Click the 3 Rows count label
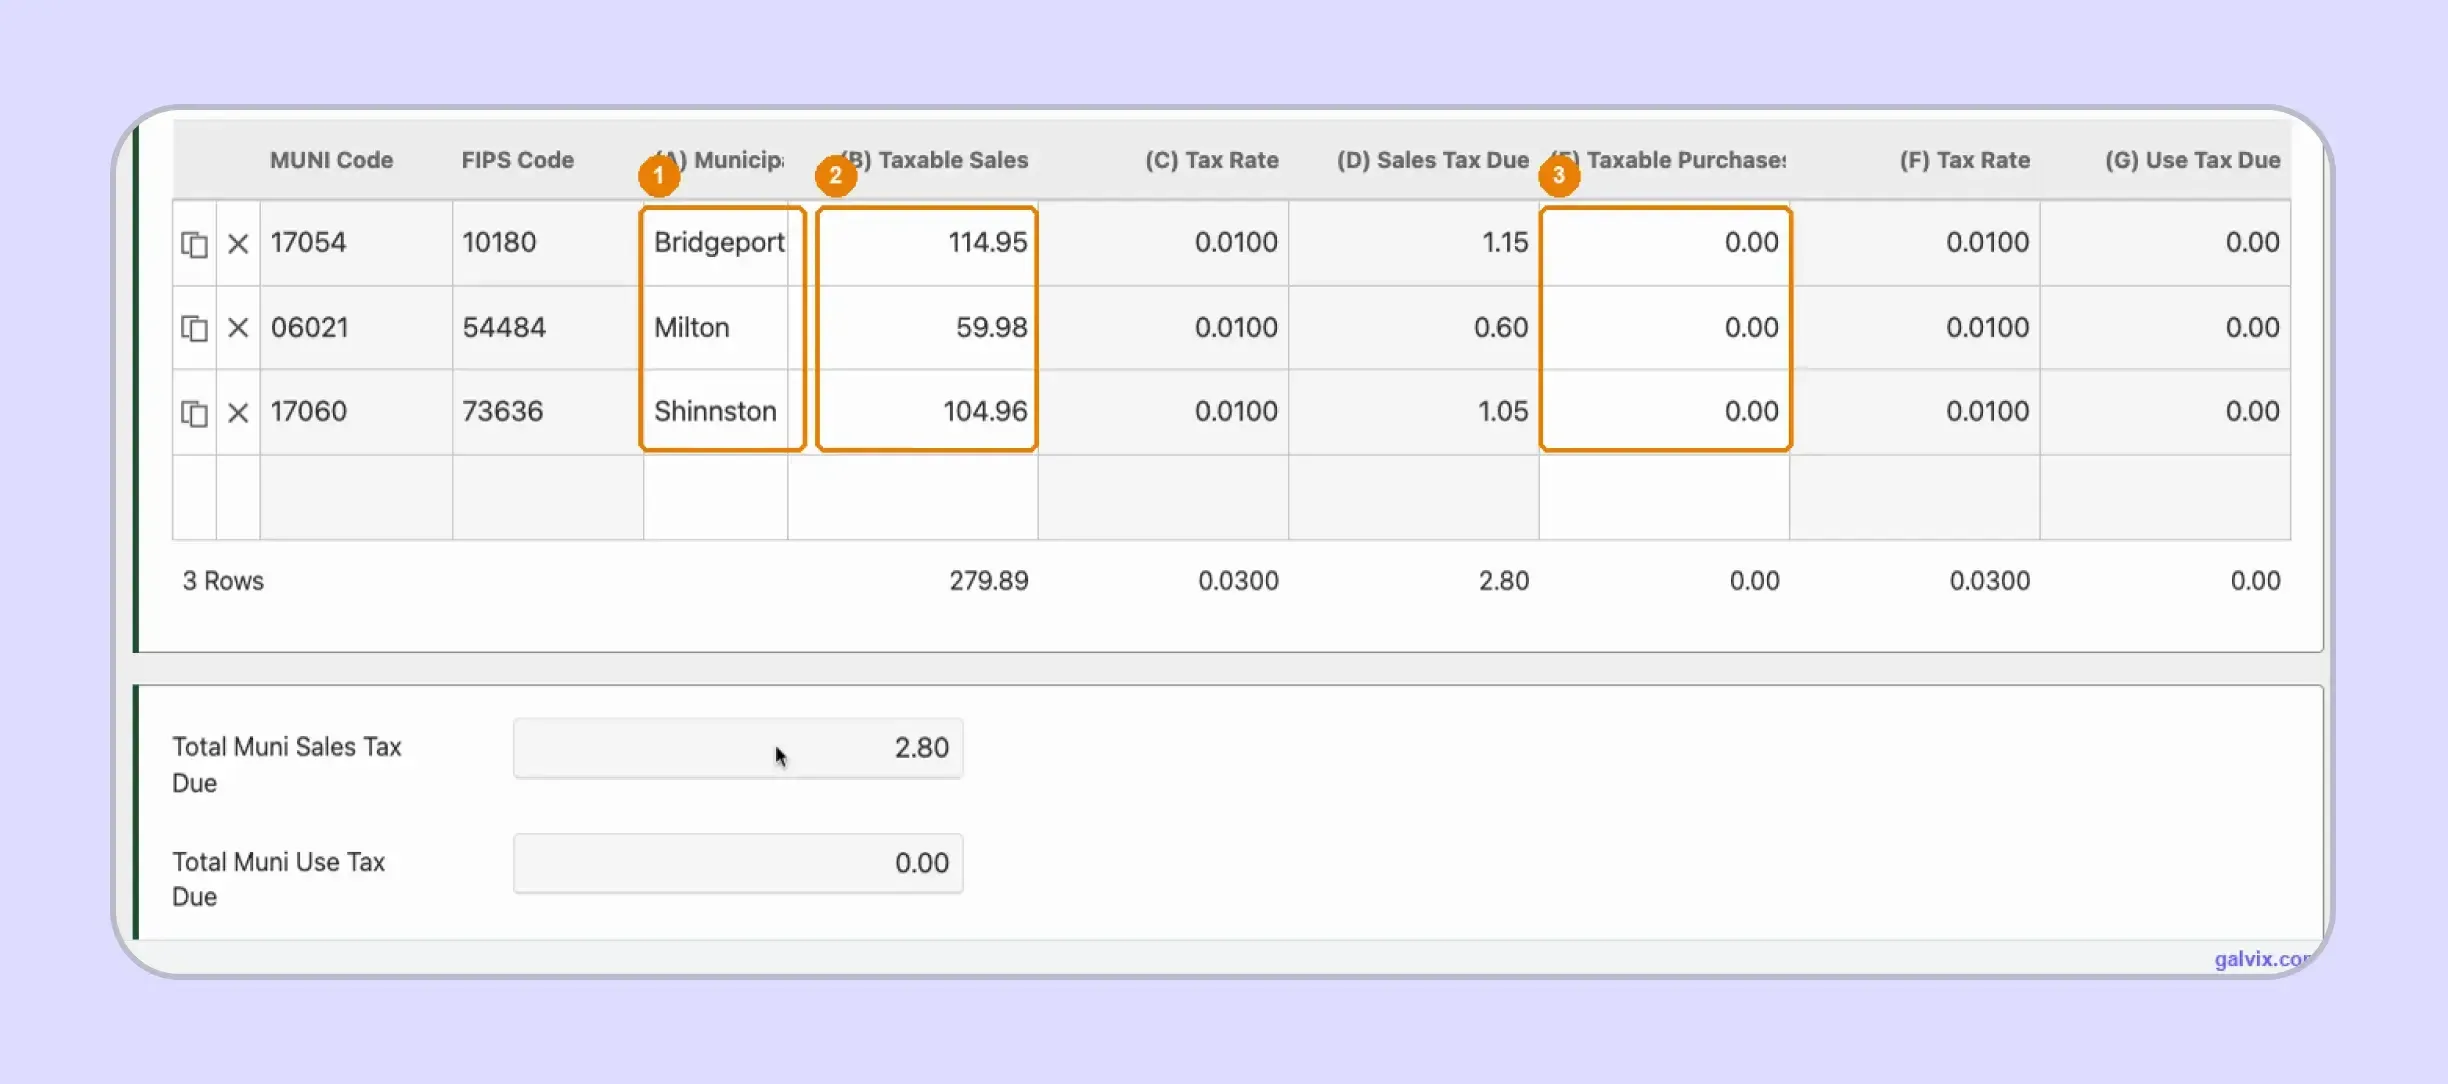The height and width of the screenshot is (1084, 2448). [223, 581]
